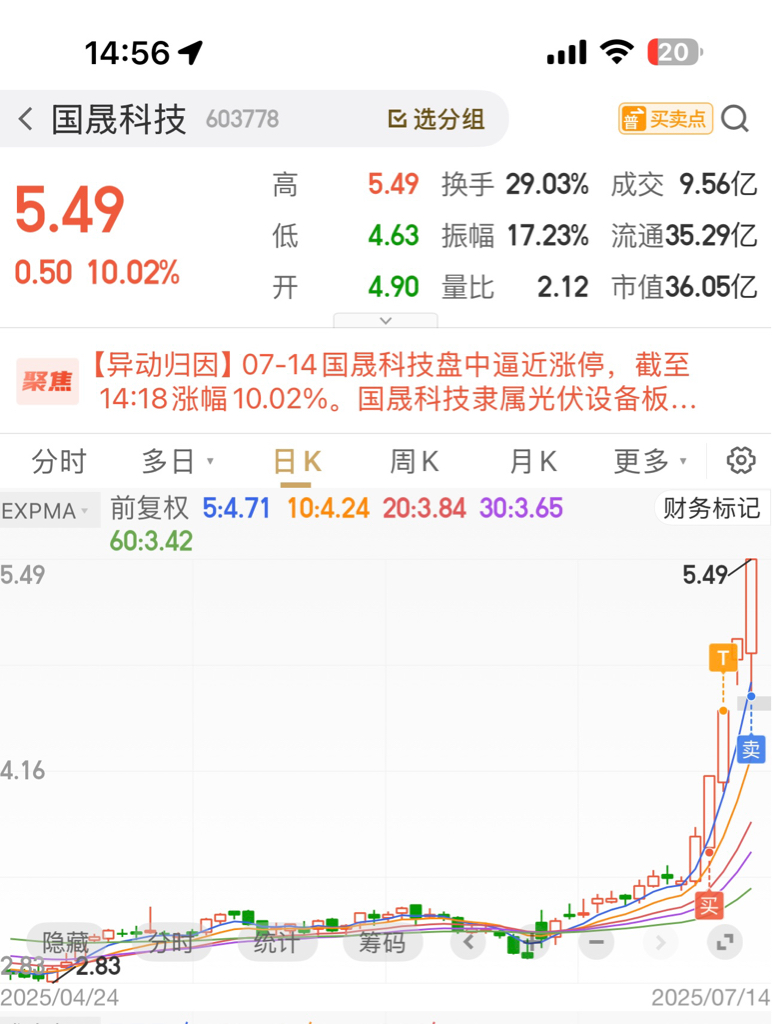Tap the 2025/04/24 start date label
772x1024 pixels.
59,997
